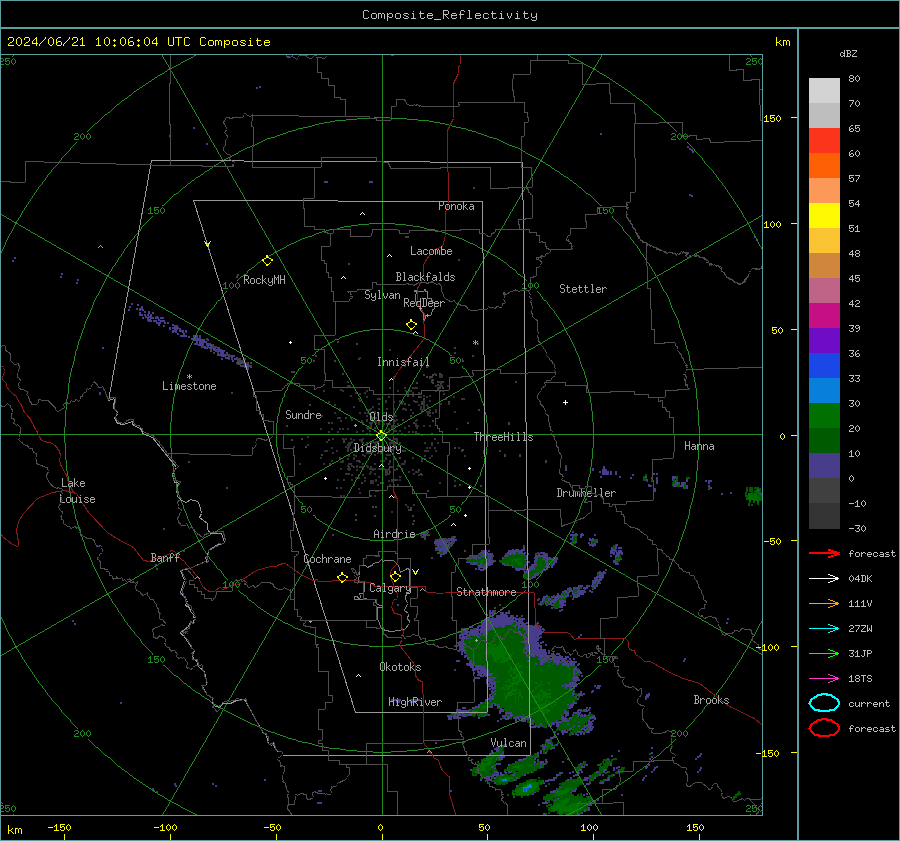
Task: Select the yellow 51-54 dBZ color swatch
Action: (x=824, y=216)
